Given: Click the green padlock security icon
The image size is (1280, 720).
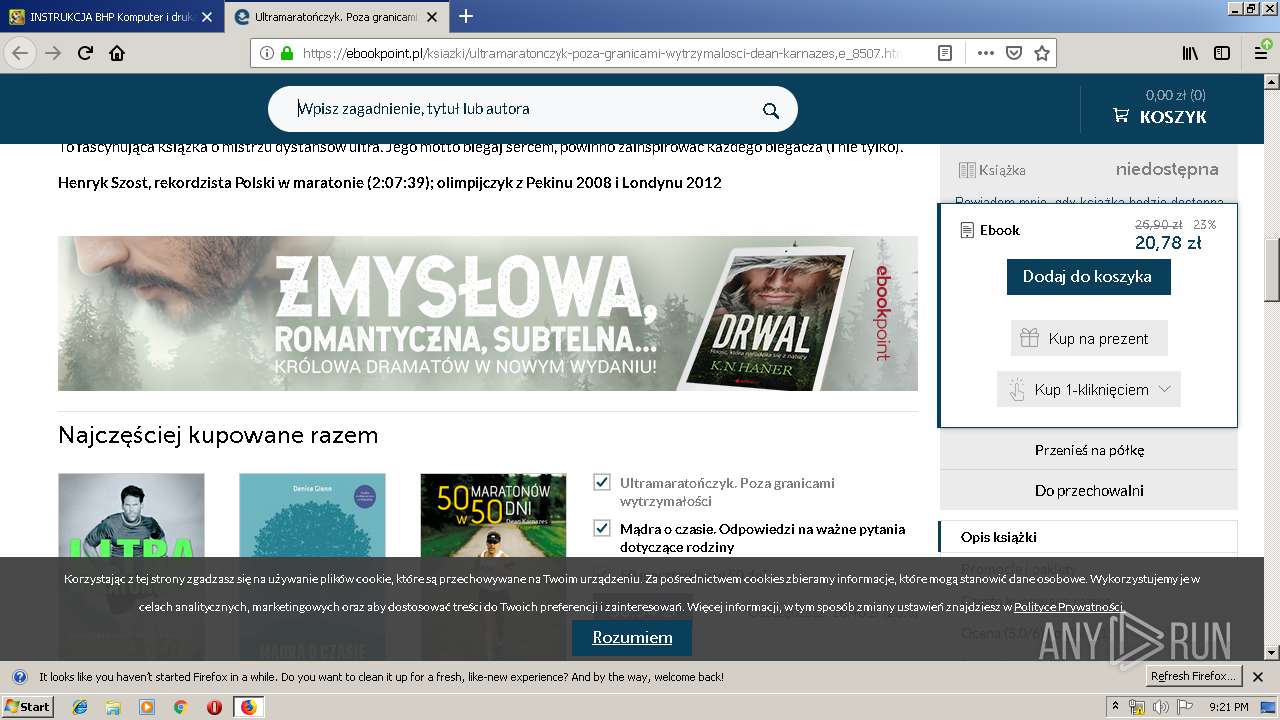Looking at the screenshot, I should click(287, 53).
